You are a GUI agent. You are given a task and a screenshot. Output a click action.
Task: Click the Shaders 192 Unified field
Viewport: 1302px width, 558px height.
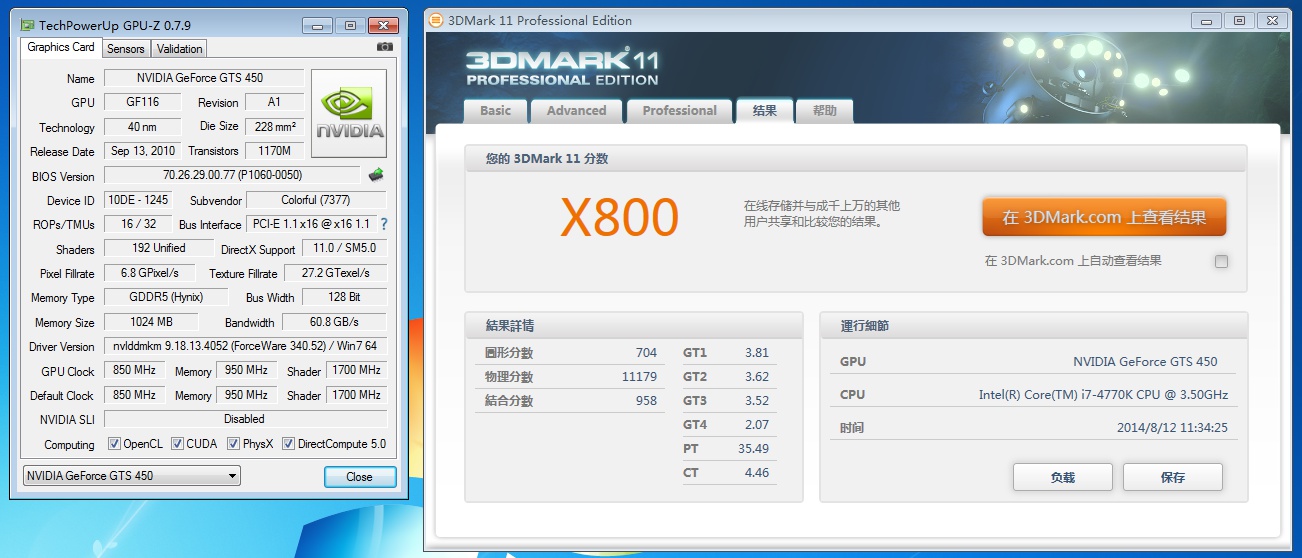159,248
